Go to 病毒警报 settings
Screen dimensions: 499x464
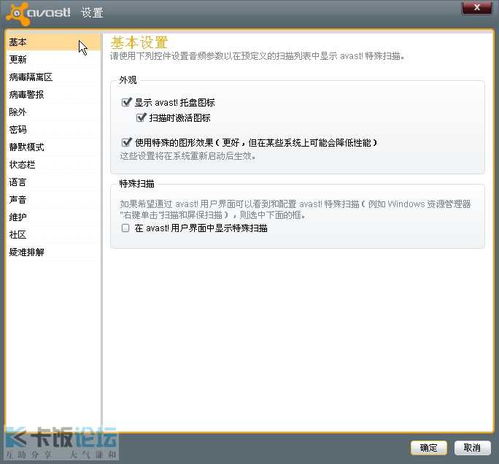click(53, 95)
